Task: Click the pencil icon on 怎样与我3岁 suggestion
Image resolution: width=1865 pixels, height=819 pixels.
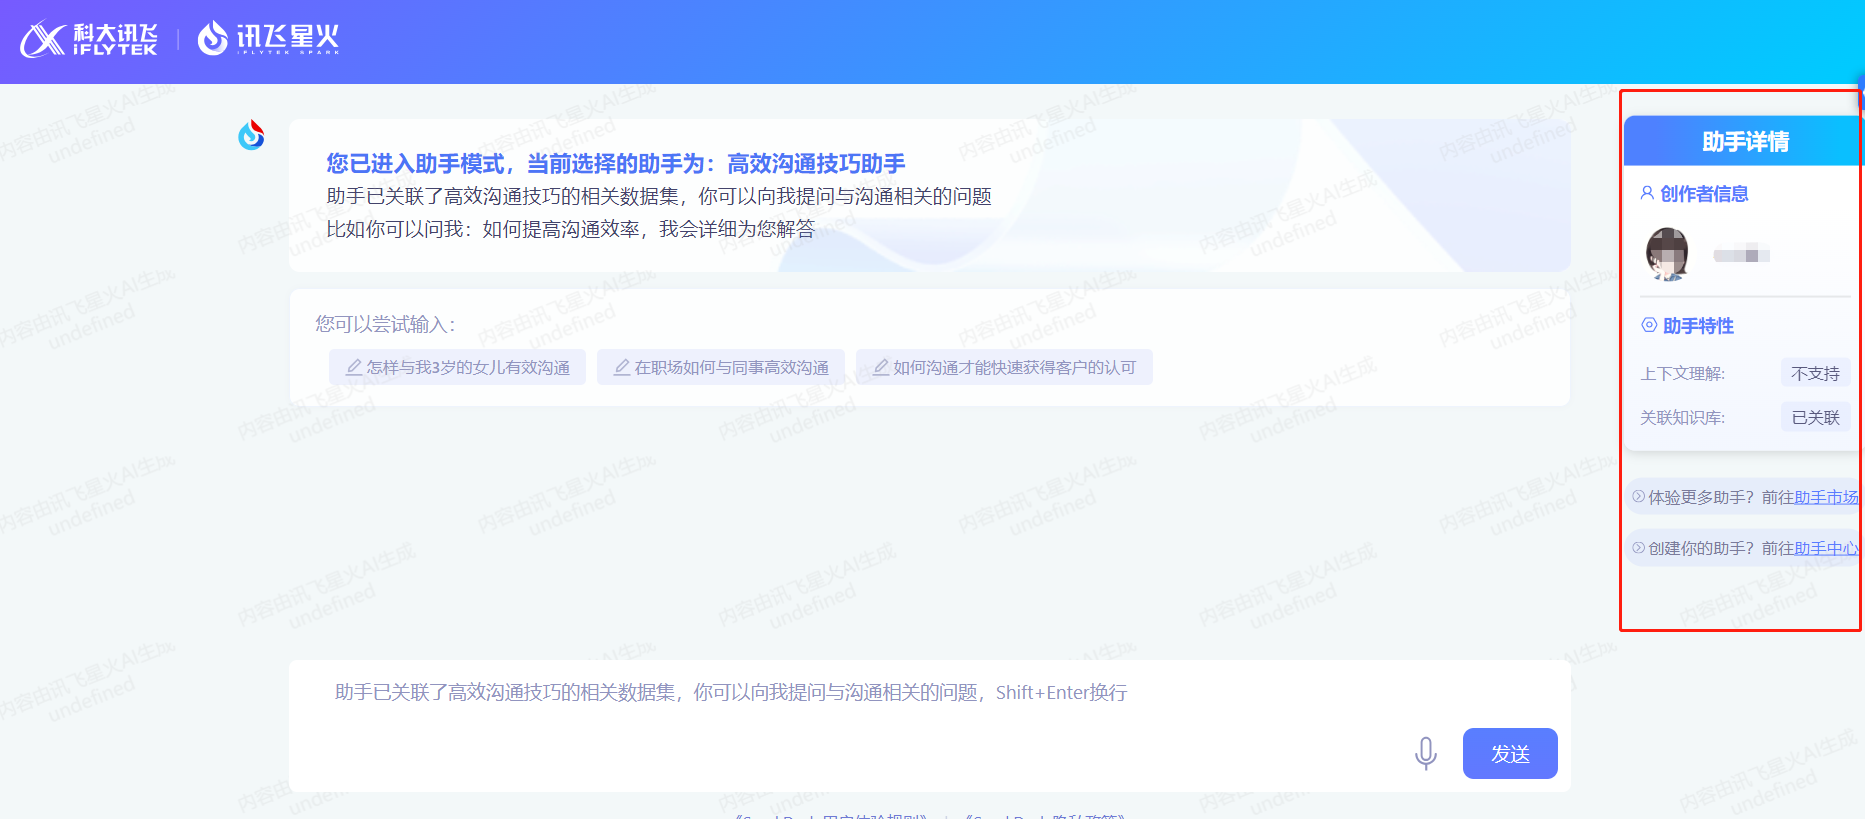Action: (x=354, y=367)
